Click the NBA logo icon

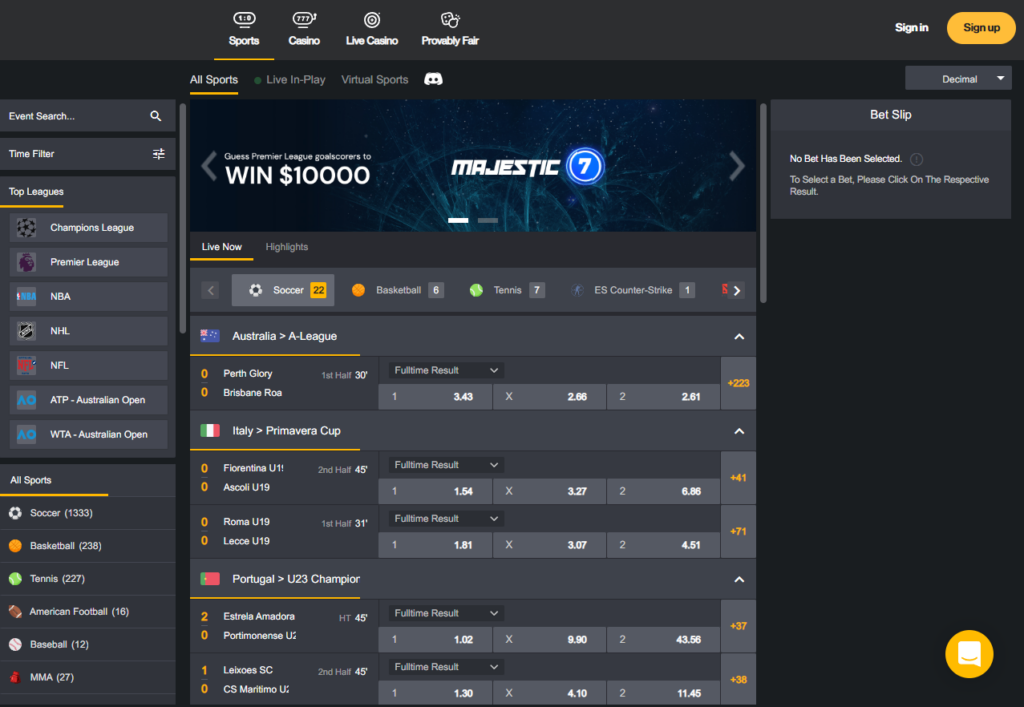tap(26, 296)
